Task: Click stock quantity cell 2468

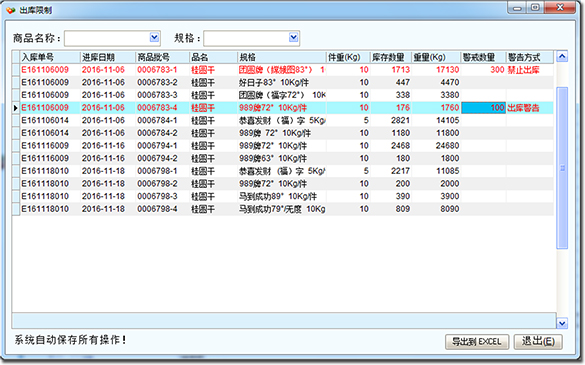Action: 391,146
